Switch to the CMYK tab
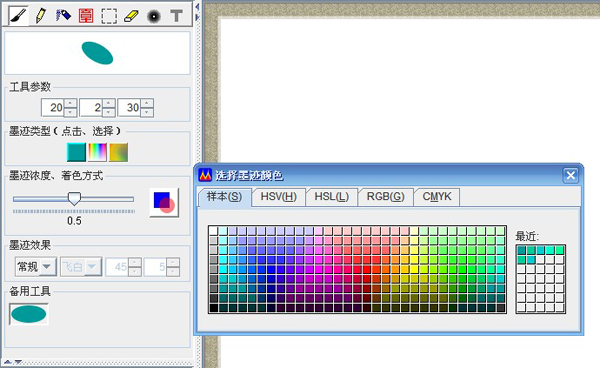The height and width of the screenshot is (368, 600). pos(437,197)
